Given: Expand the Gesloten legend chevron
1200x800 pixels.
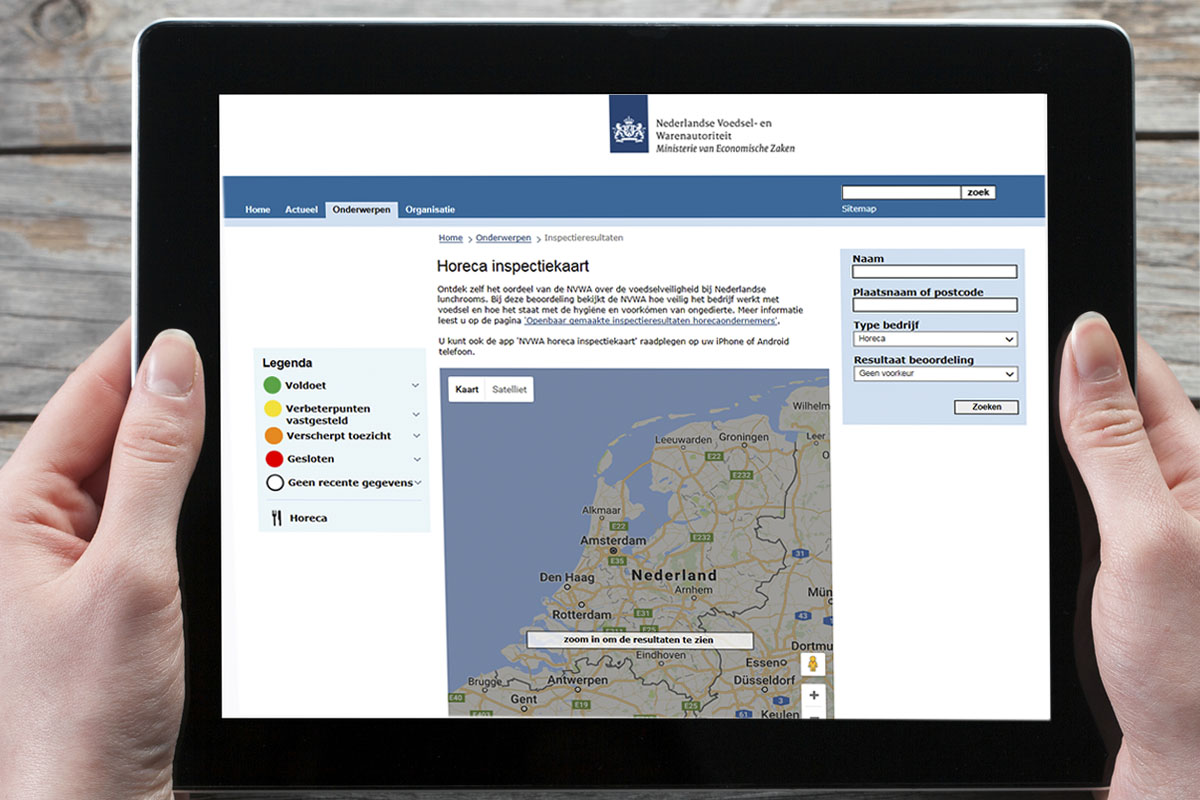Looking at the screenshot, I should click(x=416, y=459).
